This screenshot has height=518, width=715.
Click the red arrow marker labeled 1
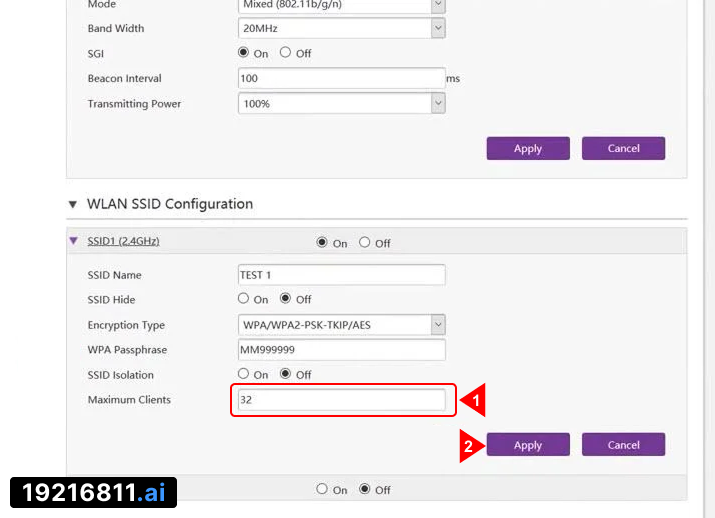[473, 400]
